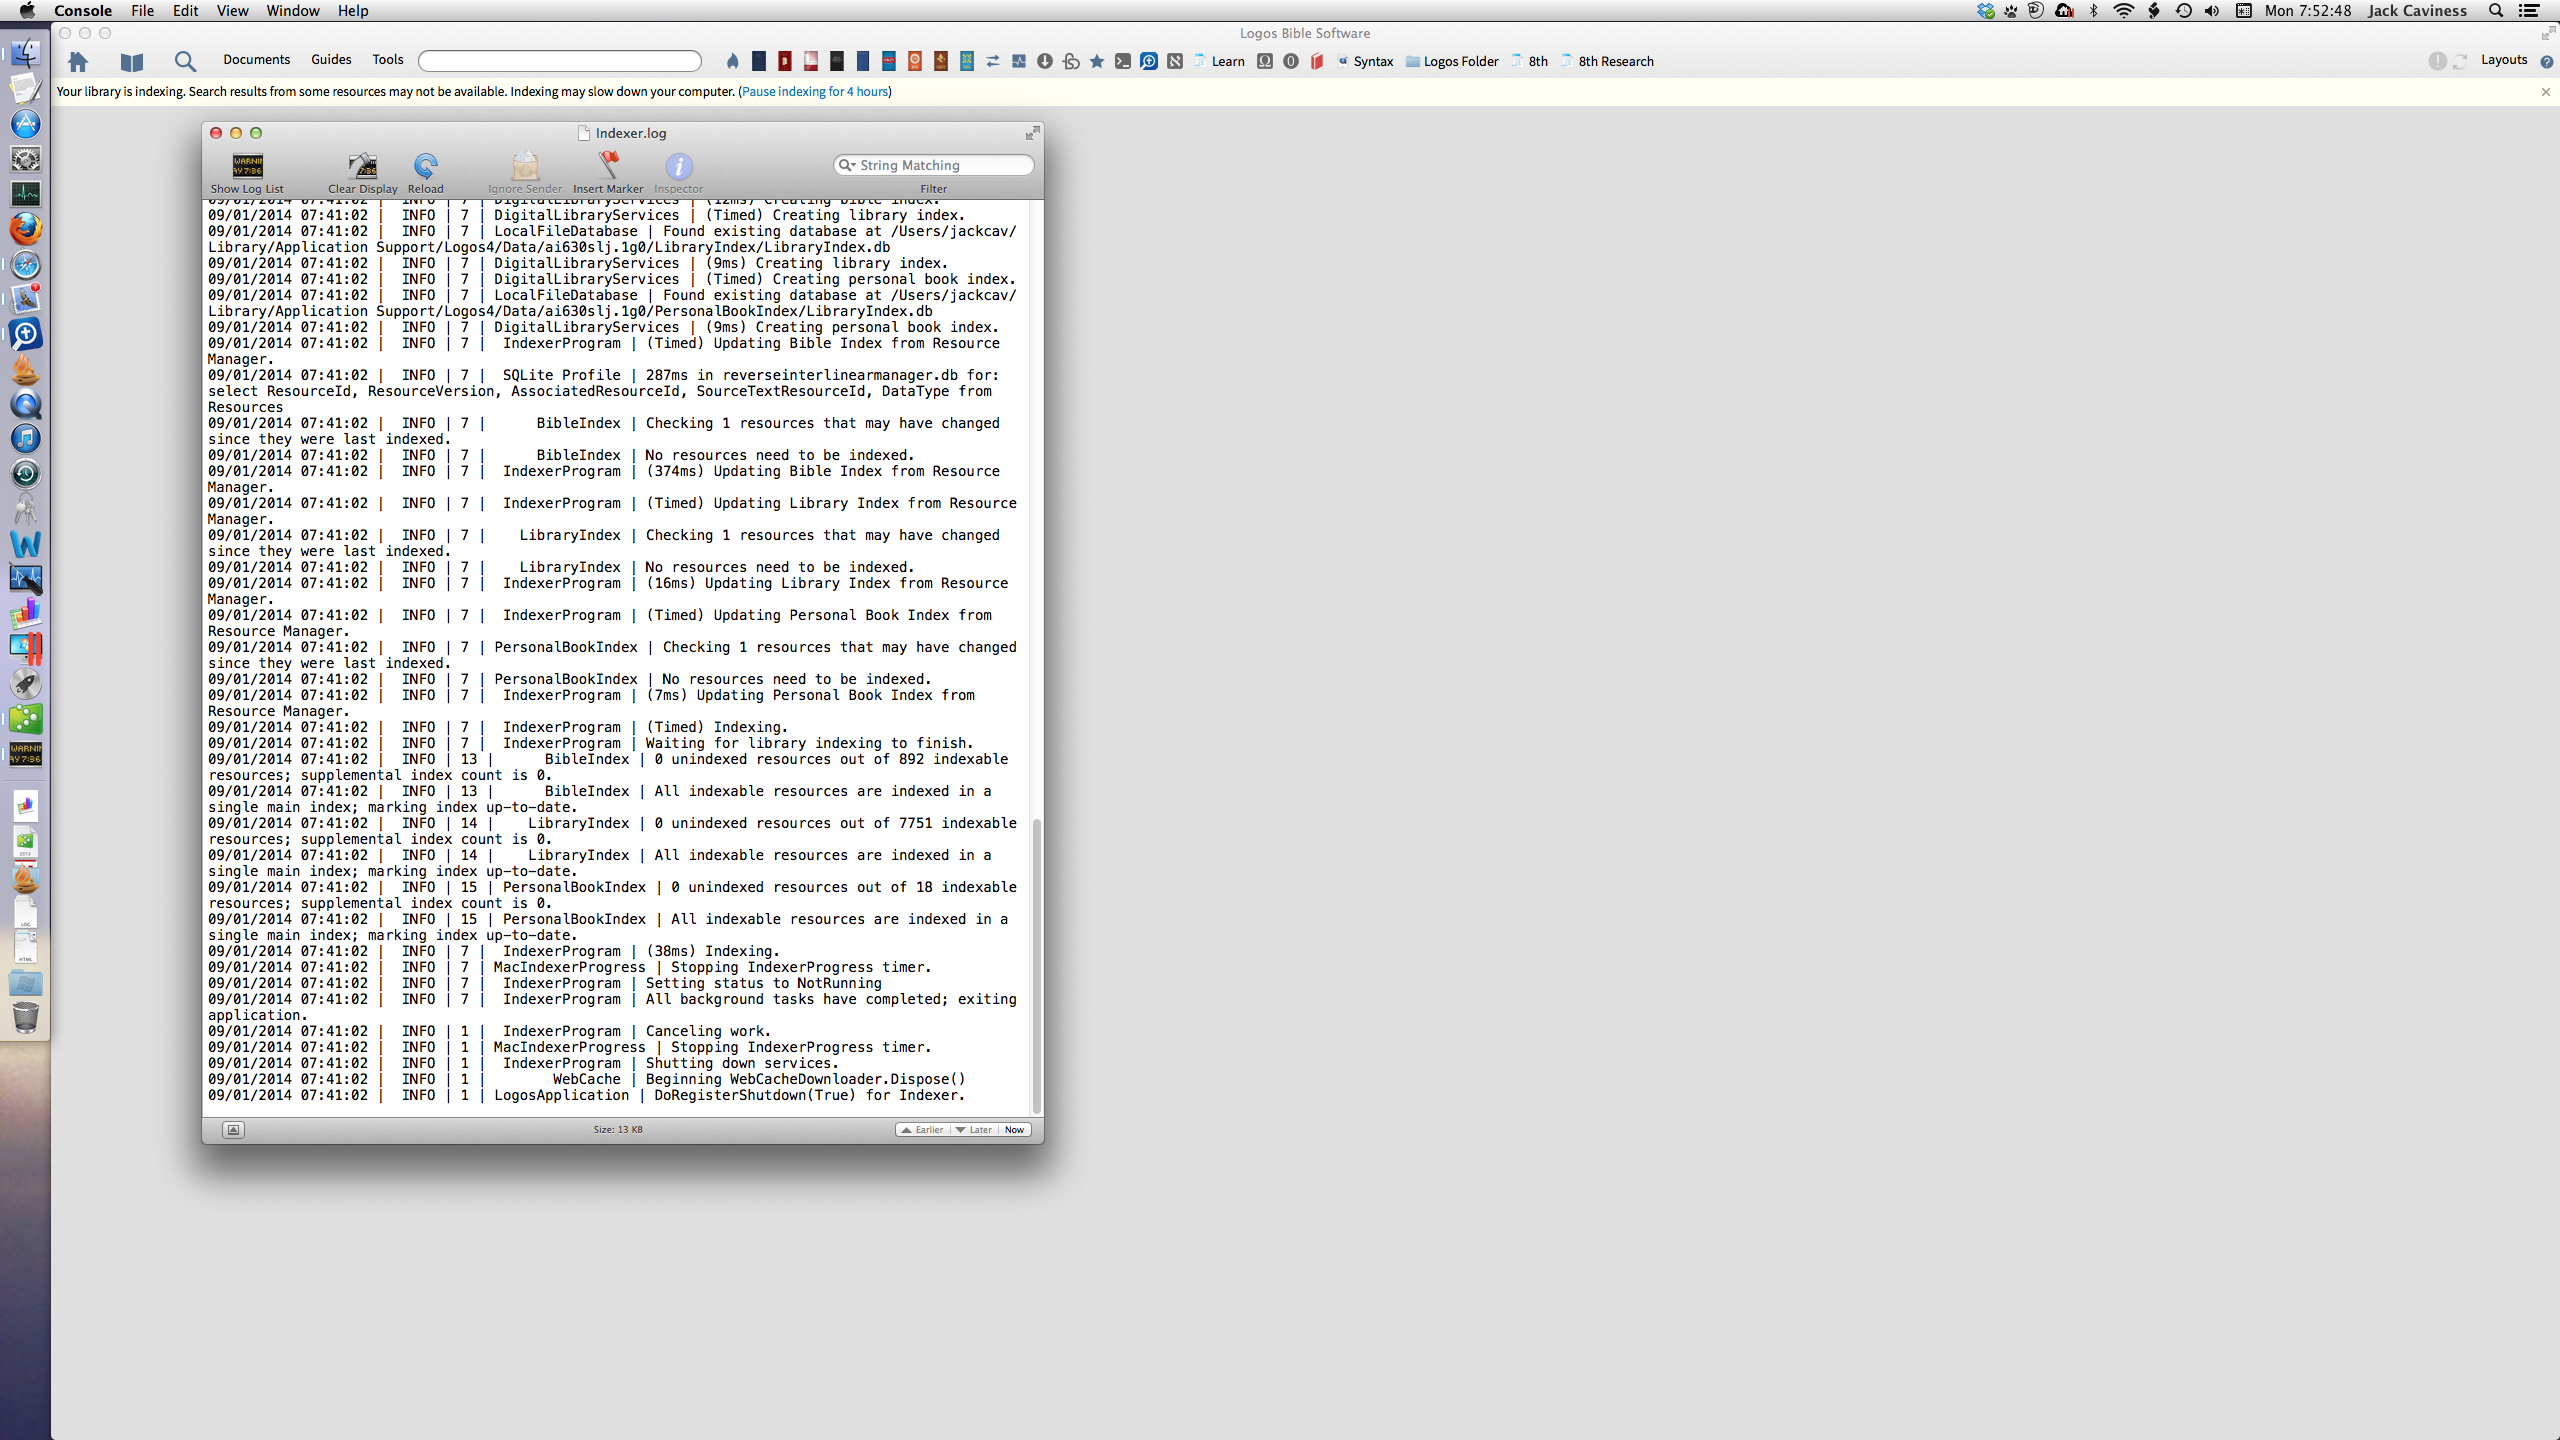Viewport: 2560px width, 1440px height.
Task: Open the Layouts dropdown
Action: pyautogui.click(x=2503, y=60)
